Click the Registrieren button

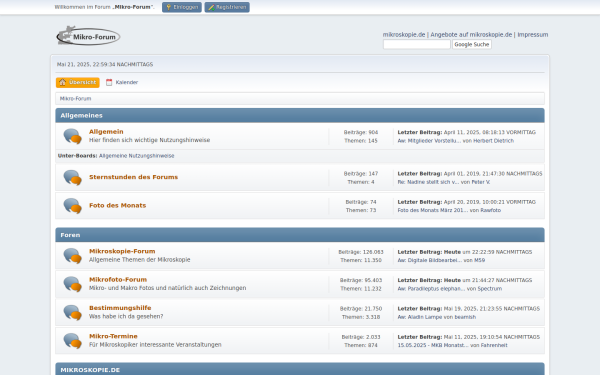(227, 7)
